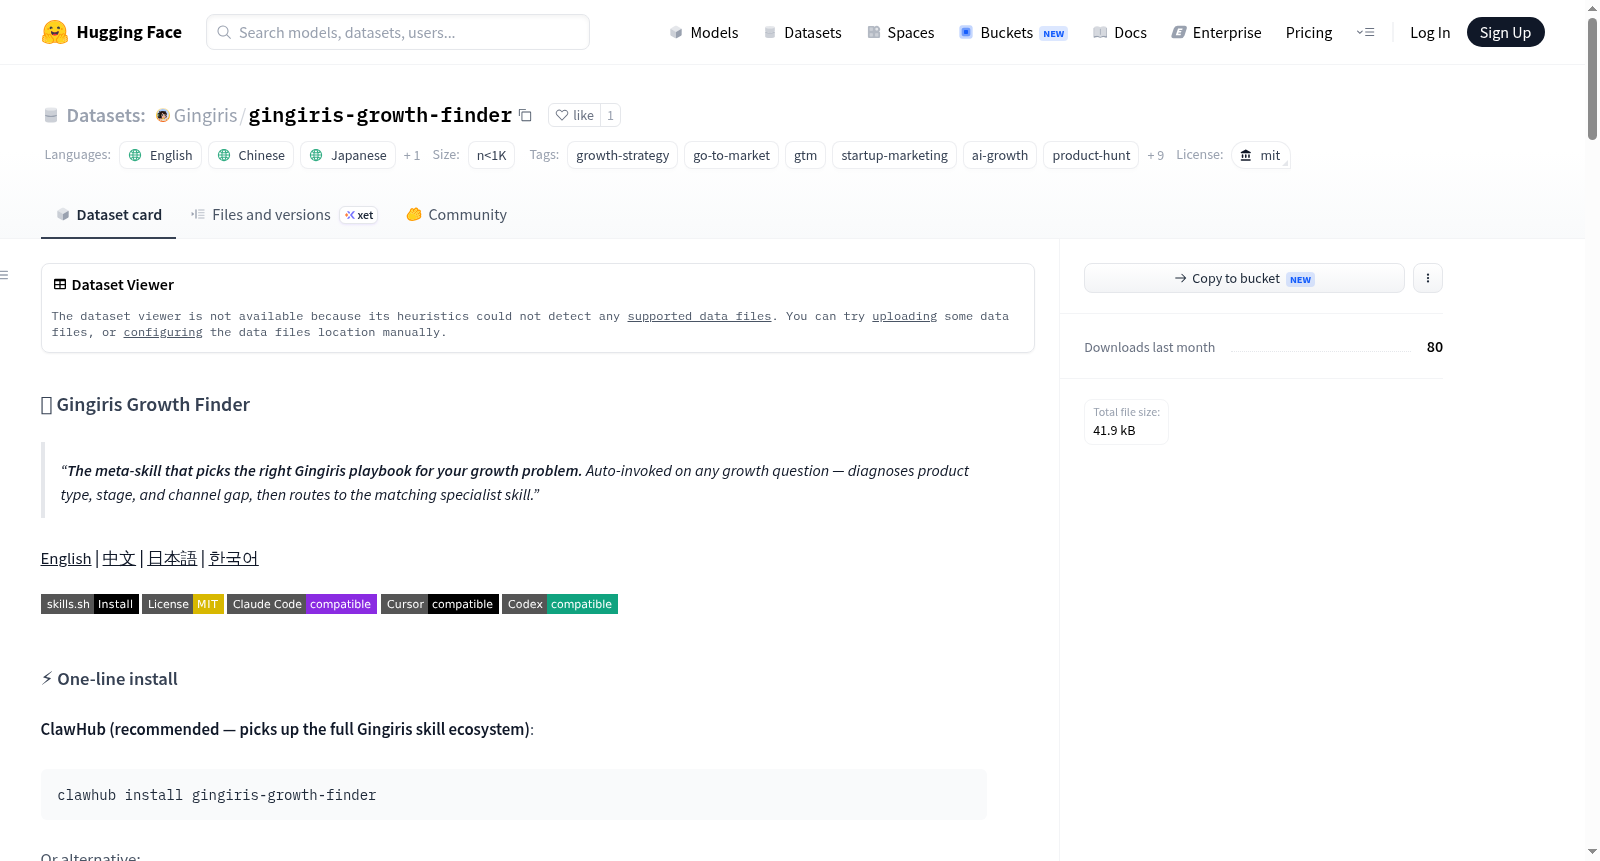This screenshot has width=1600, height=861.
Task: Expand the +1 additional languages
Action: click(x=412, y=155)
